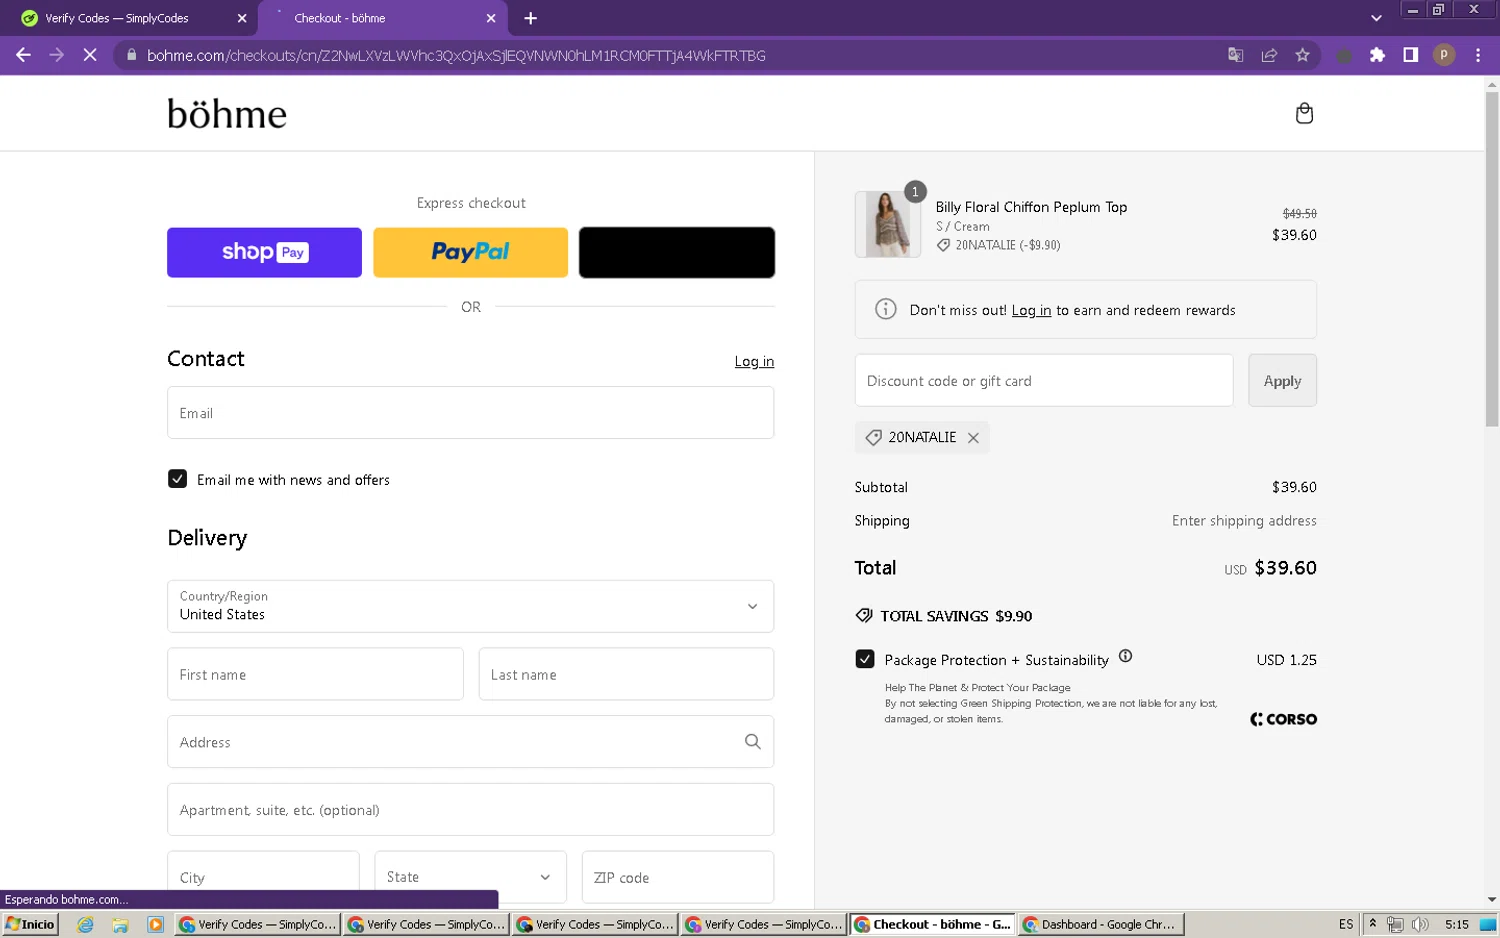Uncheck Package Protection + Sustainability
The image size is (1500, 938).
tap(865, 659)
